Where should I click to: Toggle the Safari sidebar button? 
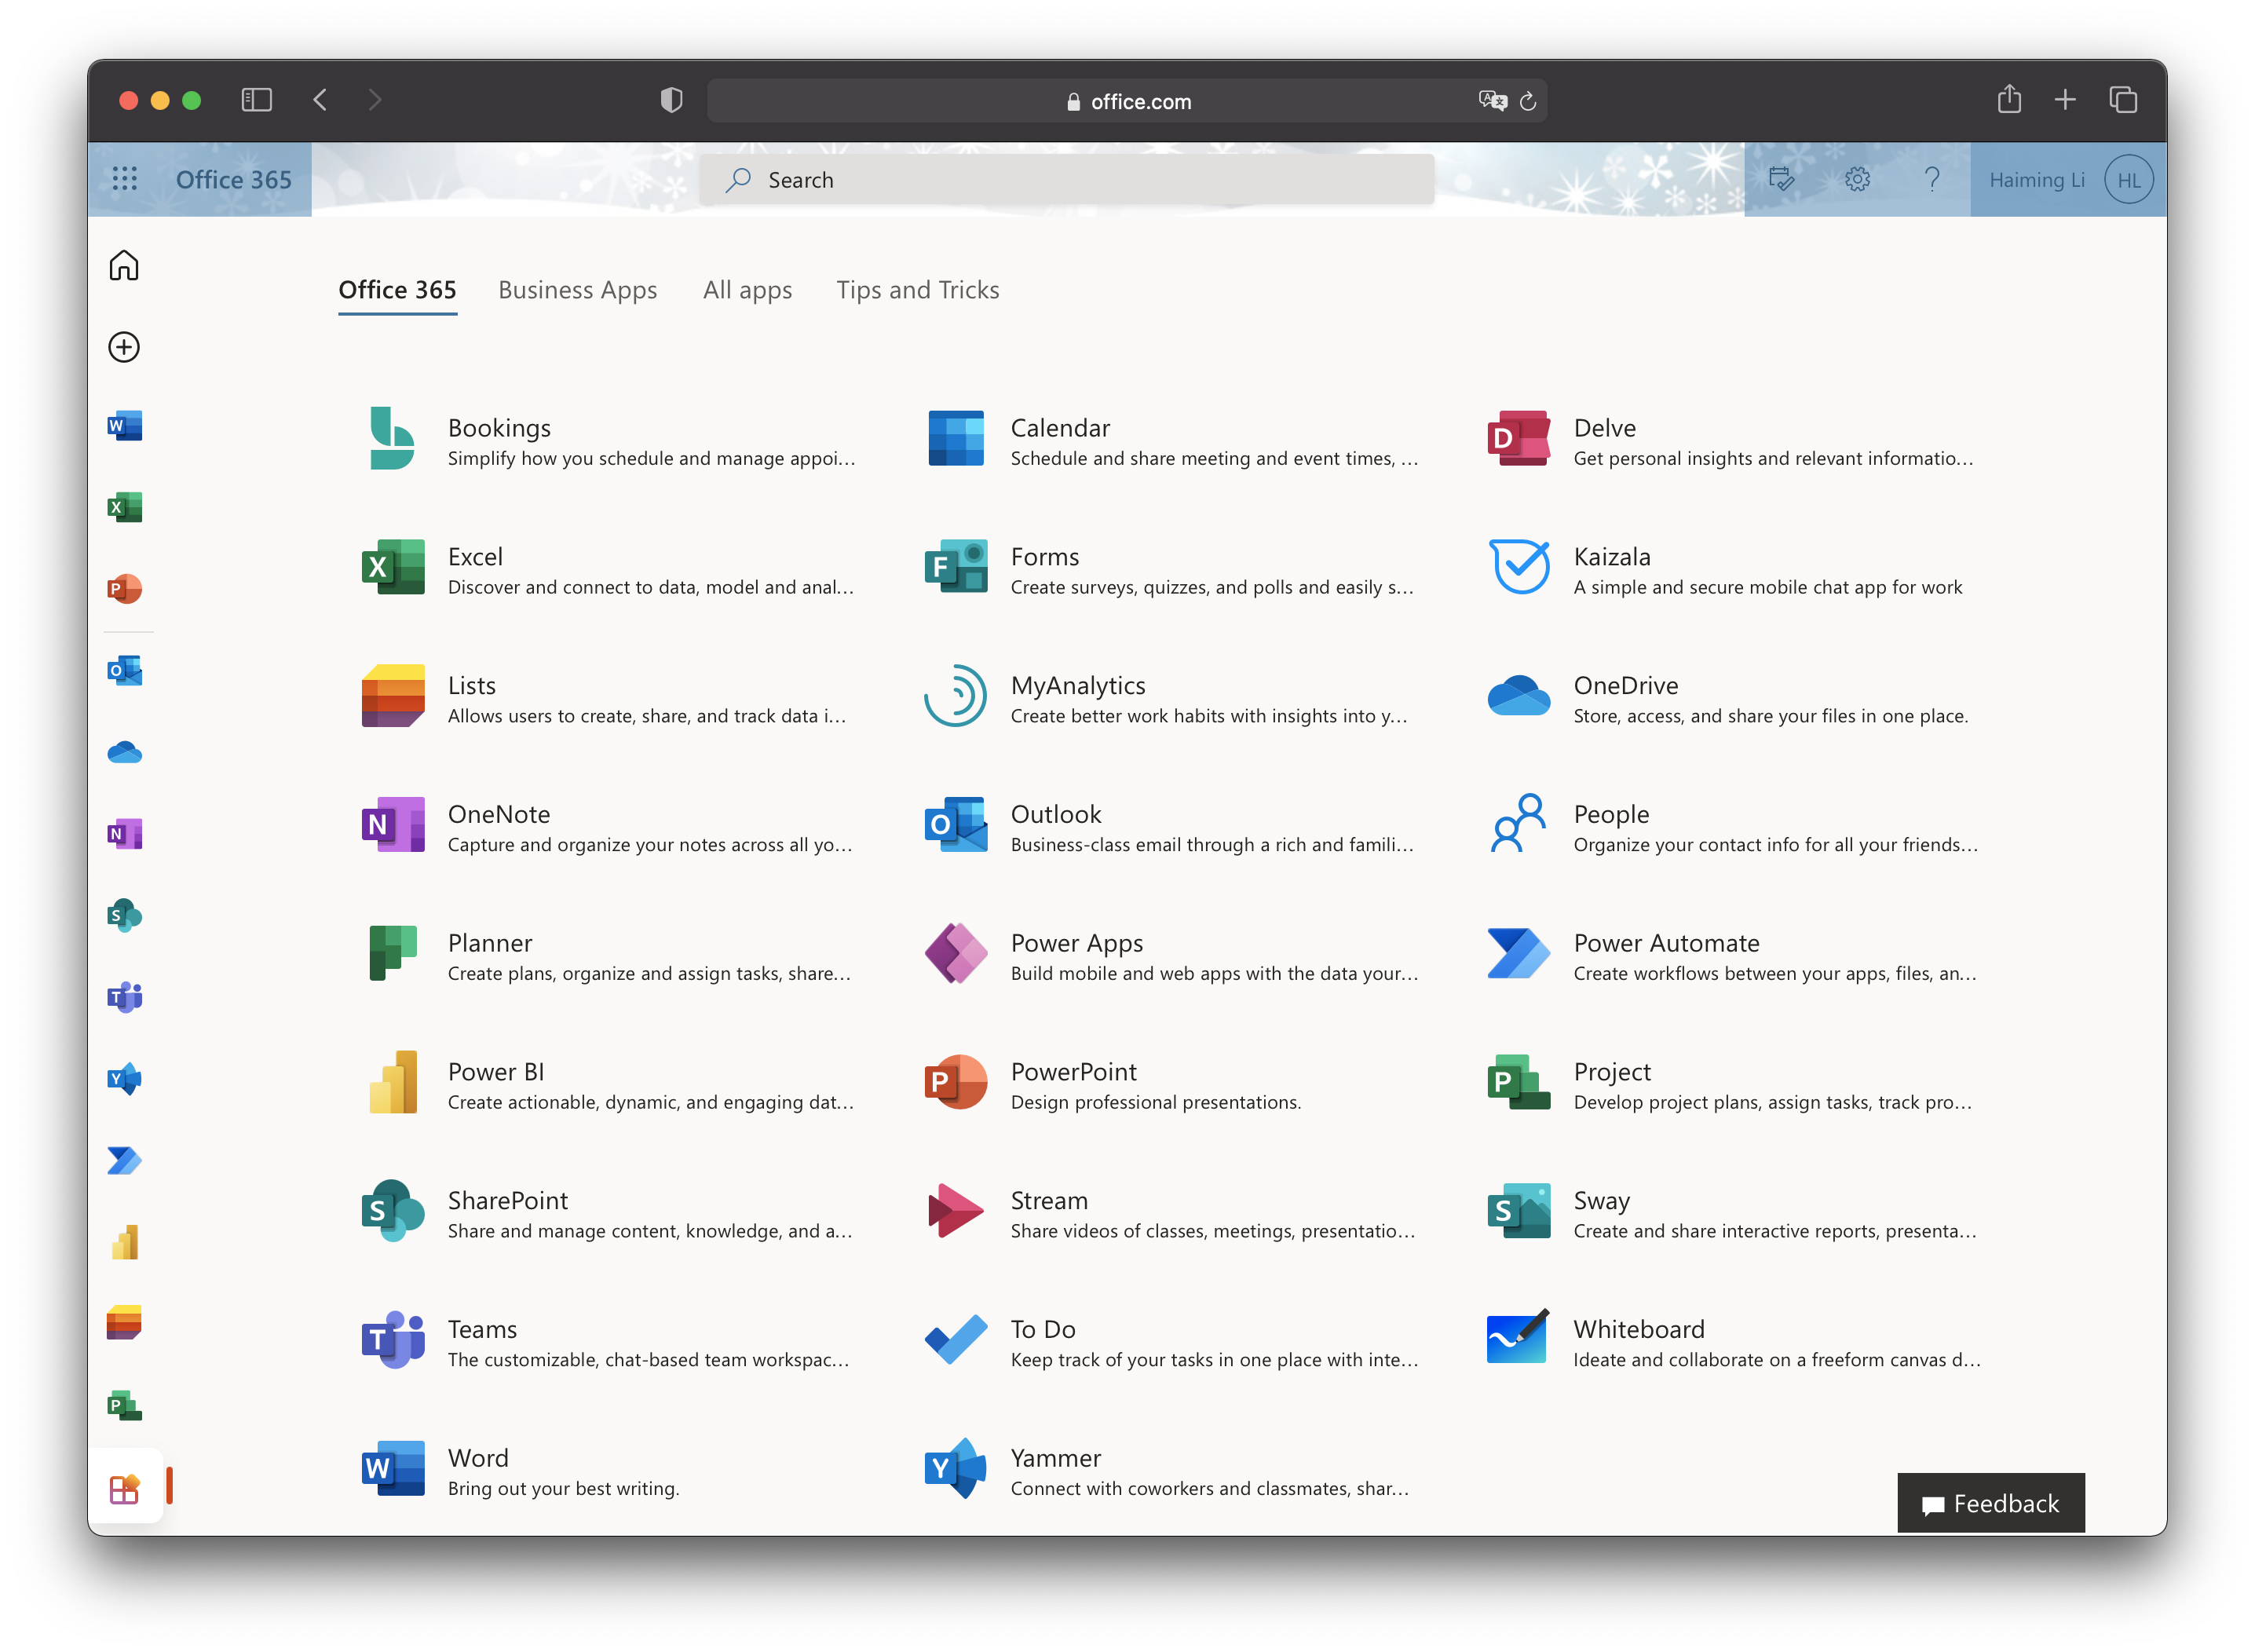pos(256,100)
